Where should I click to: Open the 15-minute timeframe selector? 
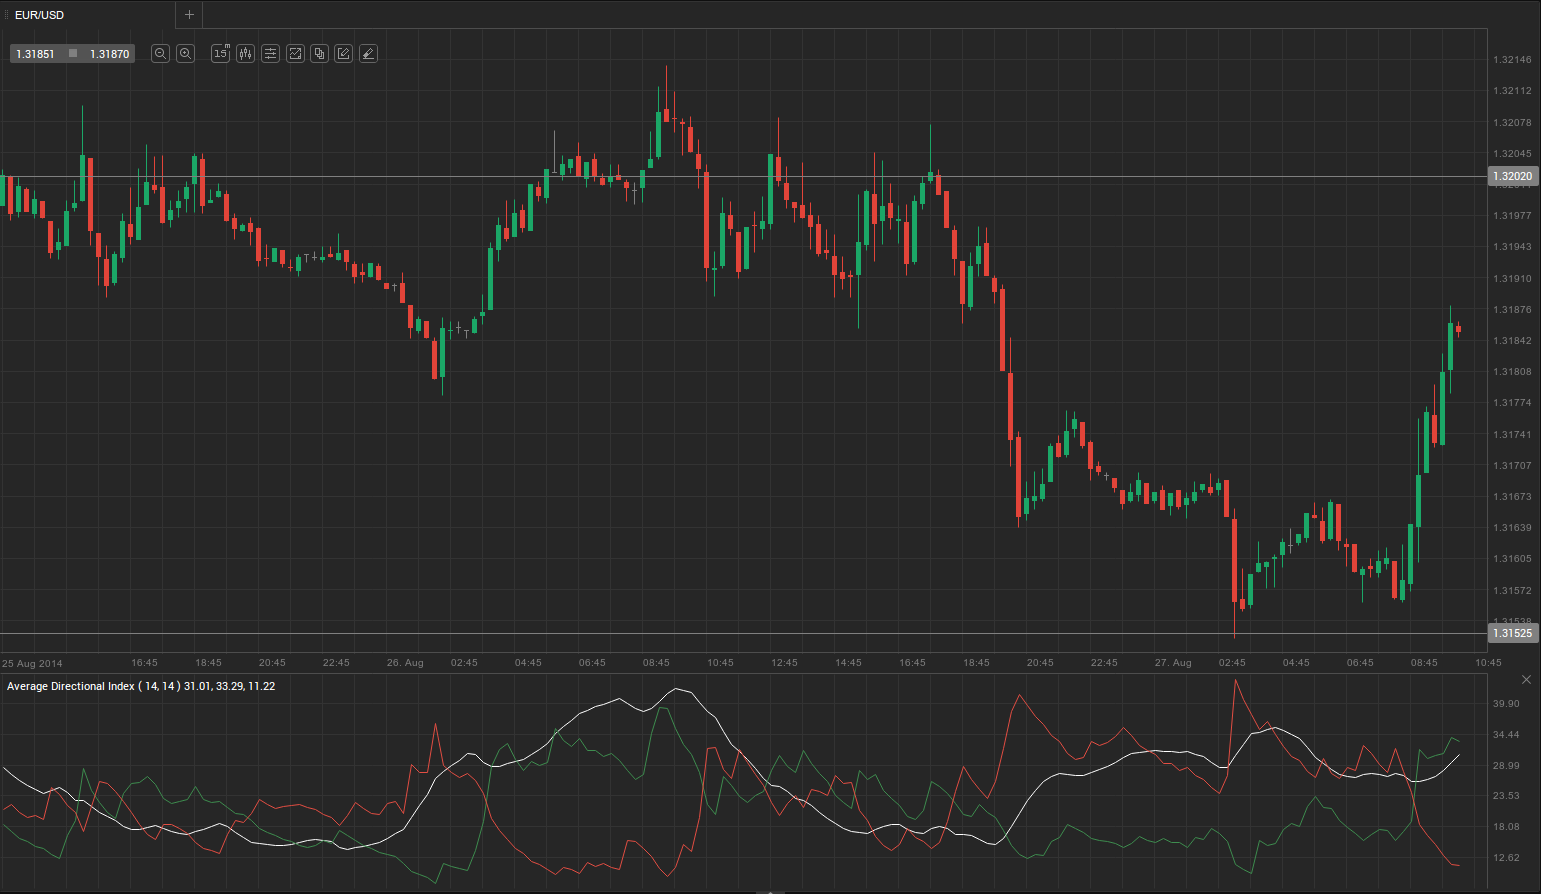pyautogui.click(x=220, y=54)
